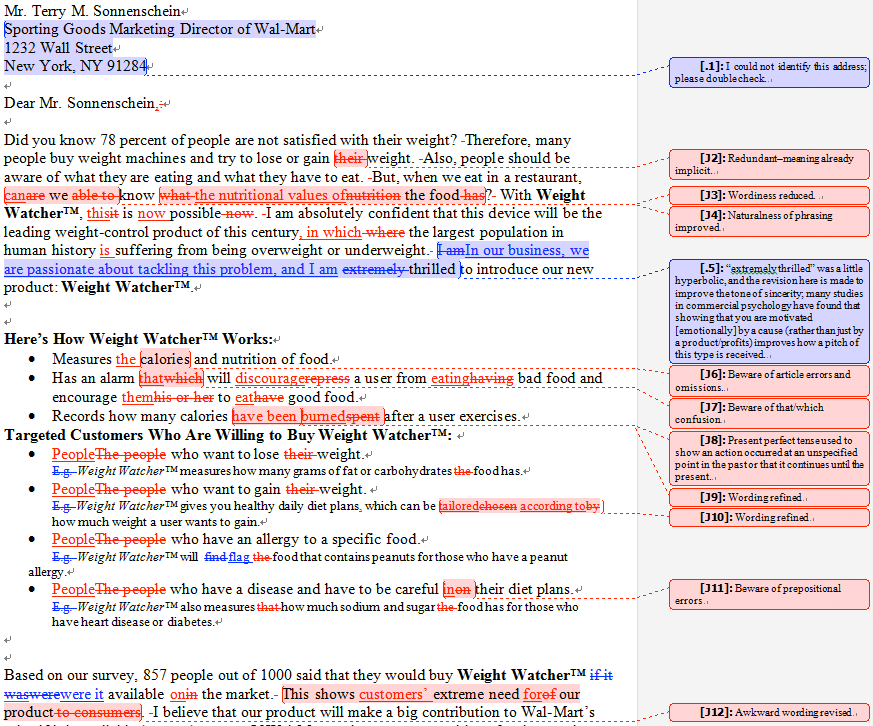The width and height of the screenshot is (873, 726).
Task: Select comment [J9] Wording refined
Action: (769, 497)
